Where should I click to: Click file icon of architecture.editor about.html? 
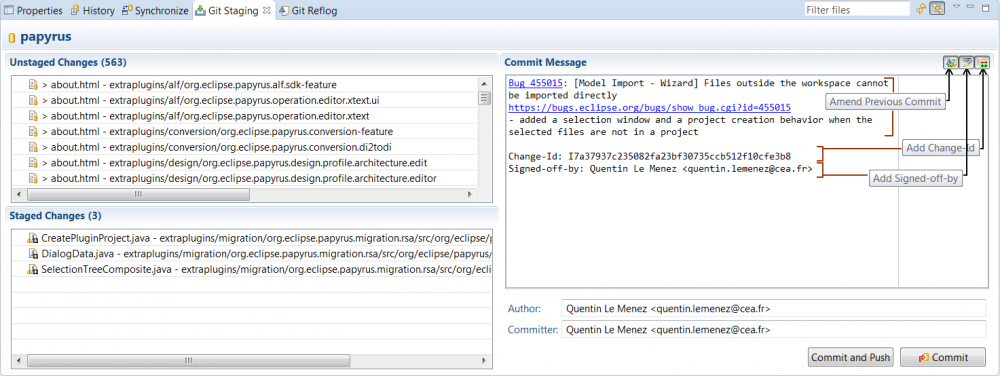pos(33,178)
